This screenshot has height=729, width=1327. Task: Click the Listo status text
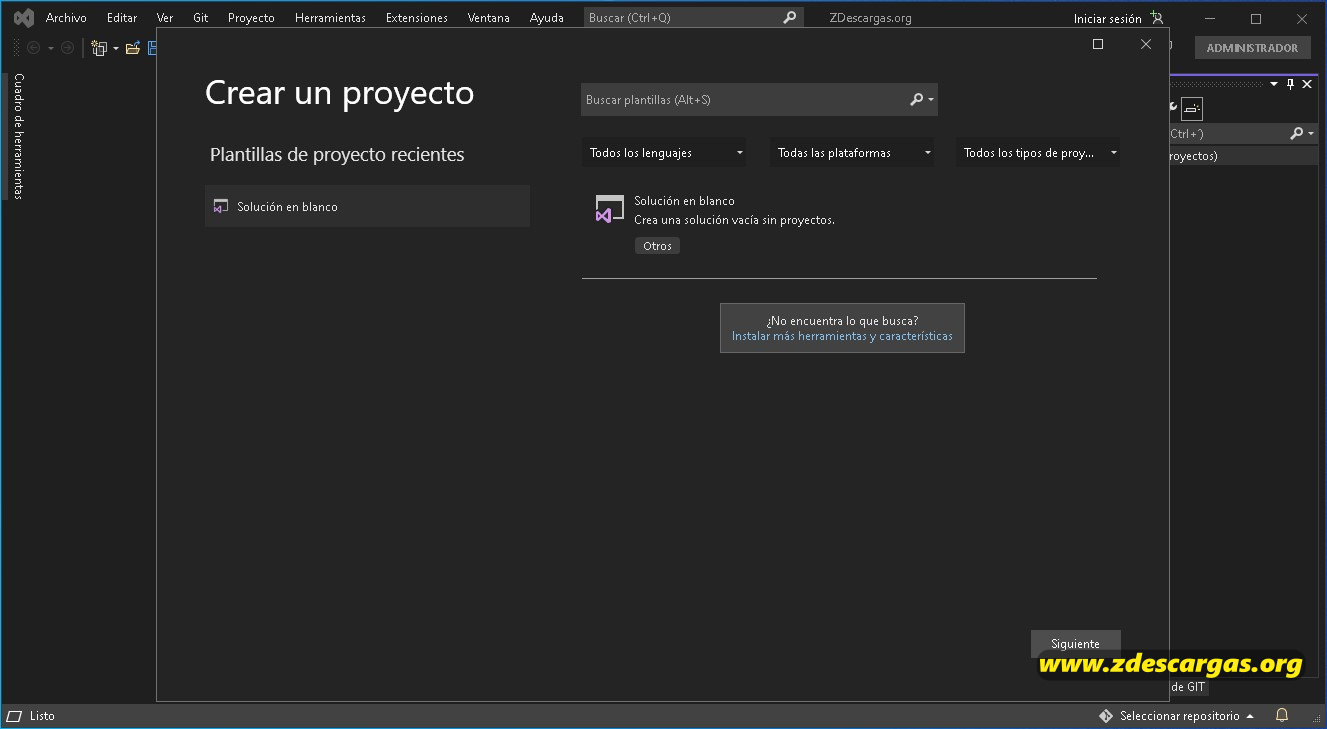click(42, 716)
